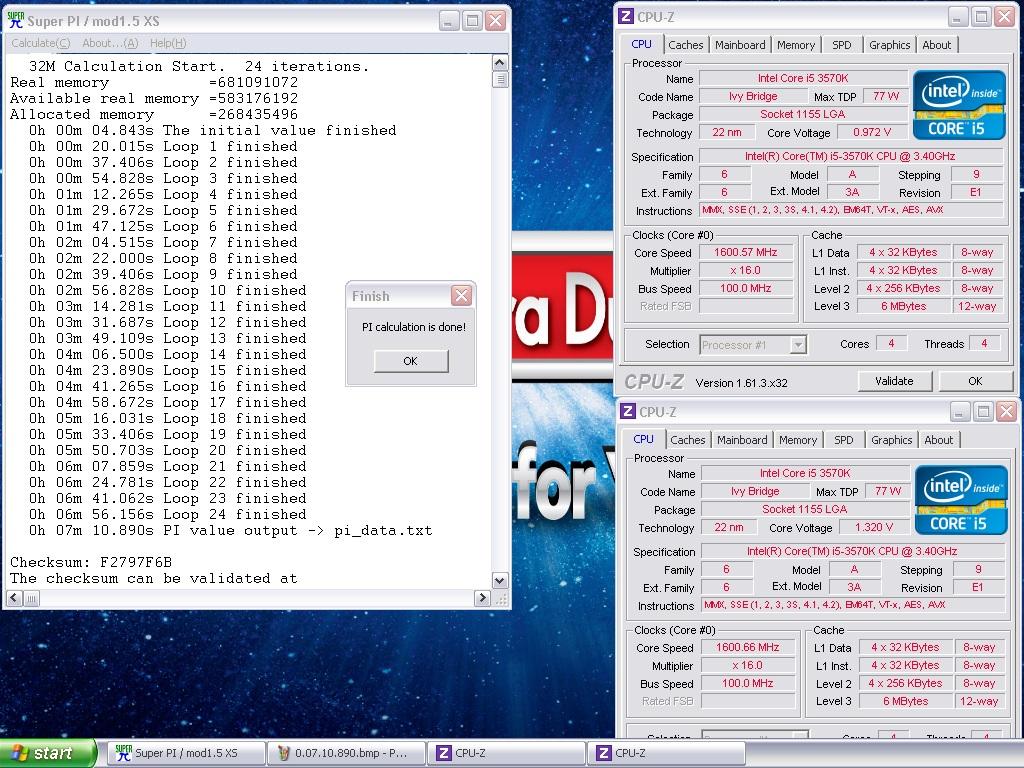Close the Finish dialog with X
The width and height of the screenshot is (1024, 768).
click(461, 295)
